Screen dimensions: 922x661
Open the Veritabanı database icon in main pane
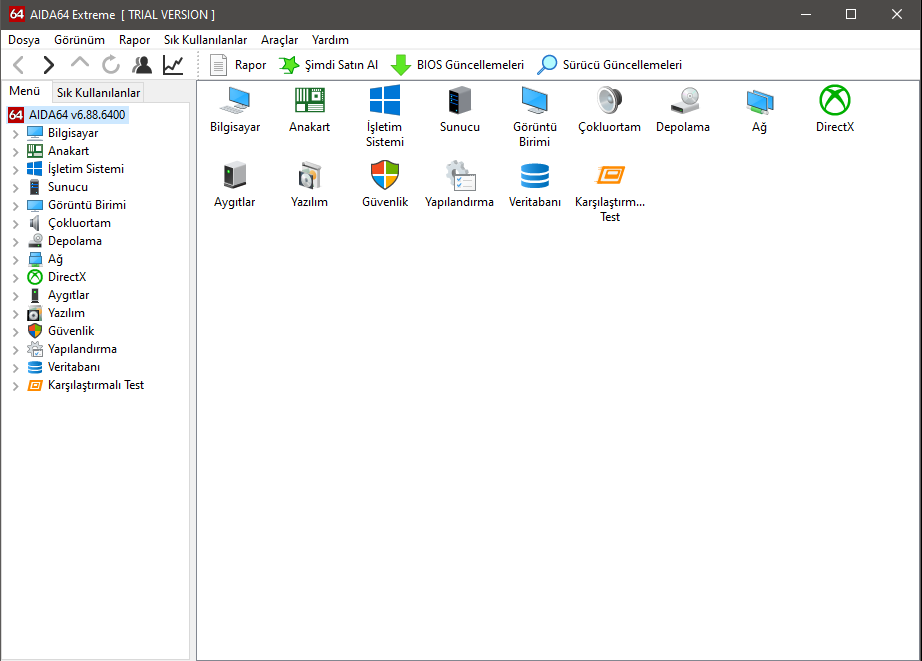[x=535, y=185]
